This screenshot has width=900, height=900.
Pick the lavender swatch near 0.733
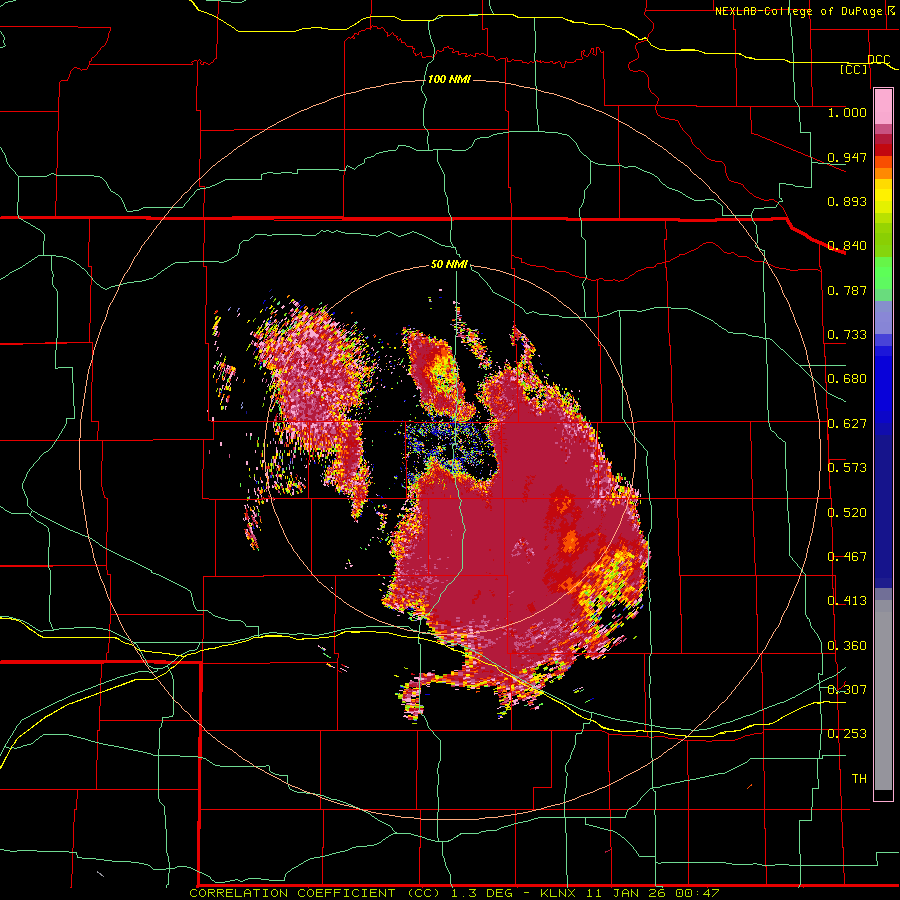pyautogui.click(x=883, y=318)
